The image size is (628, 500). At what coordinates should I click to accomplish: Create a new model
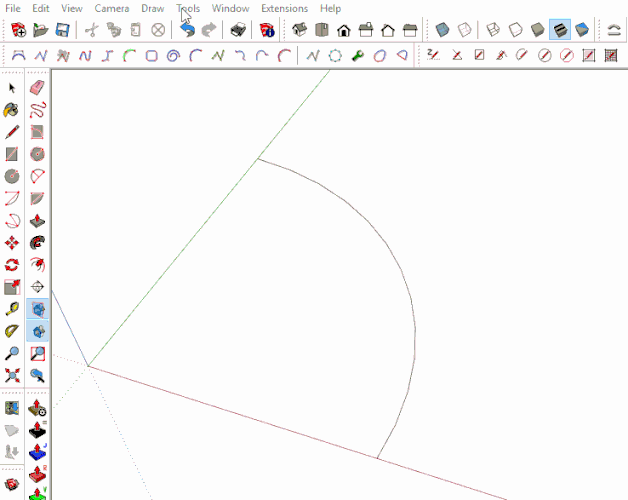pos(18,30)
